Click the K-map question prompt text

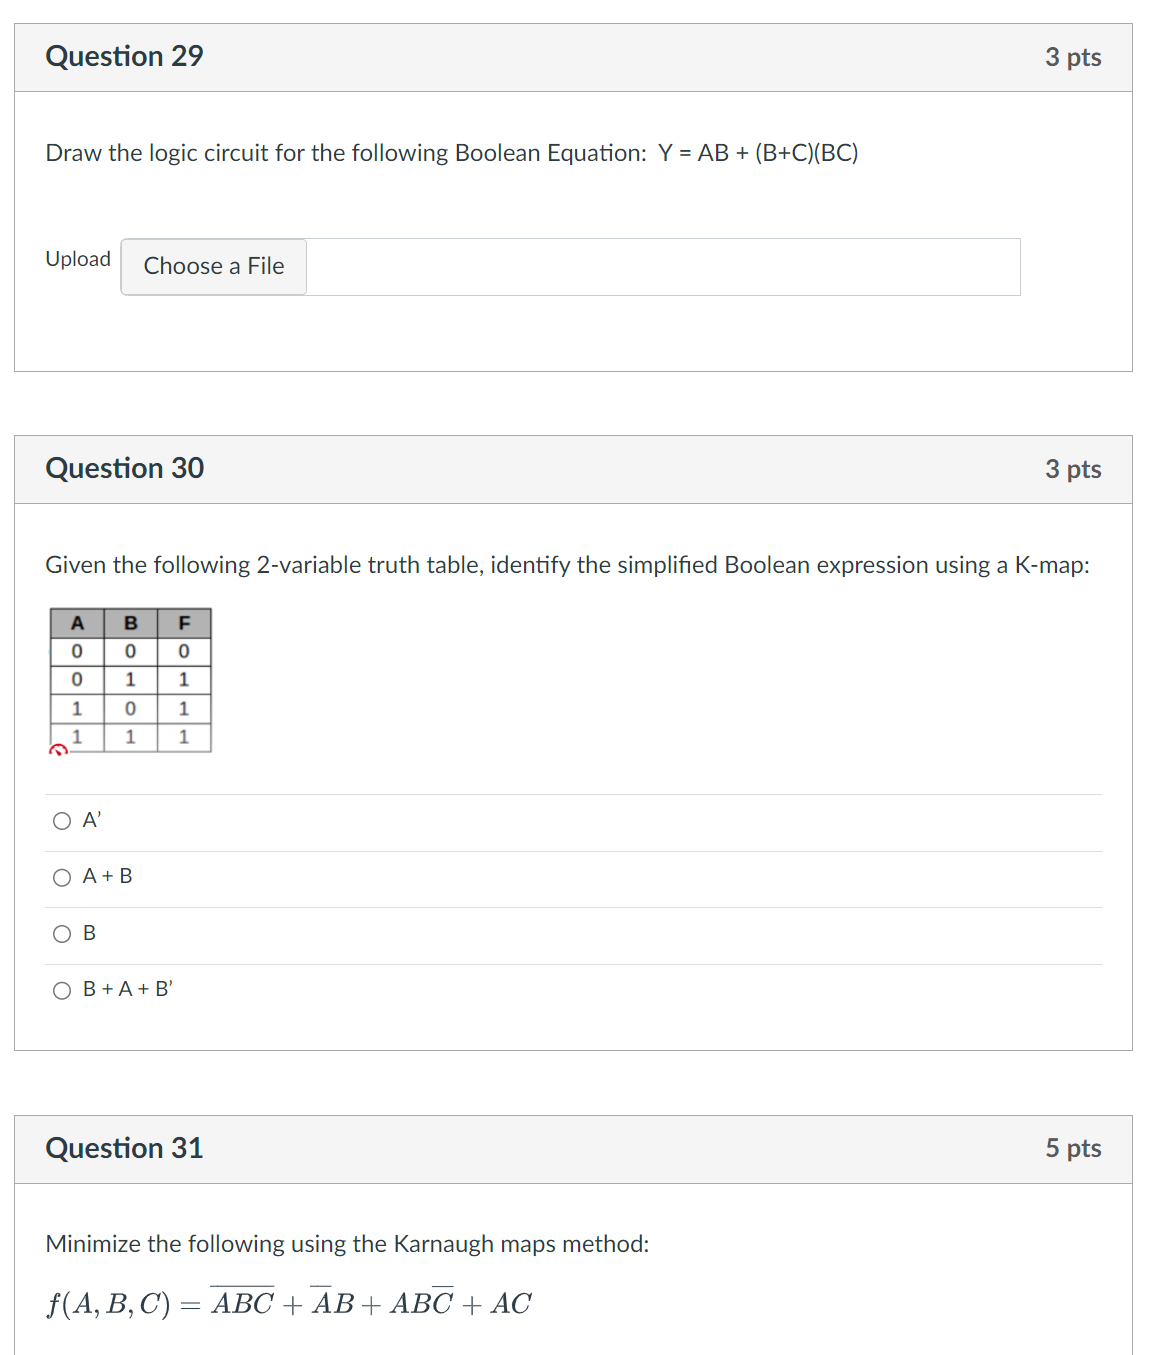point(567,564)
